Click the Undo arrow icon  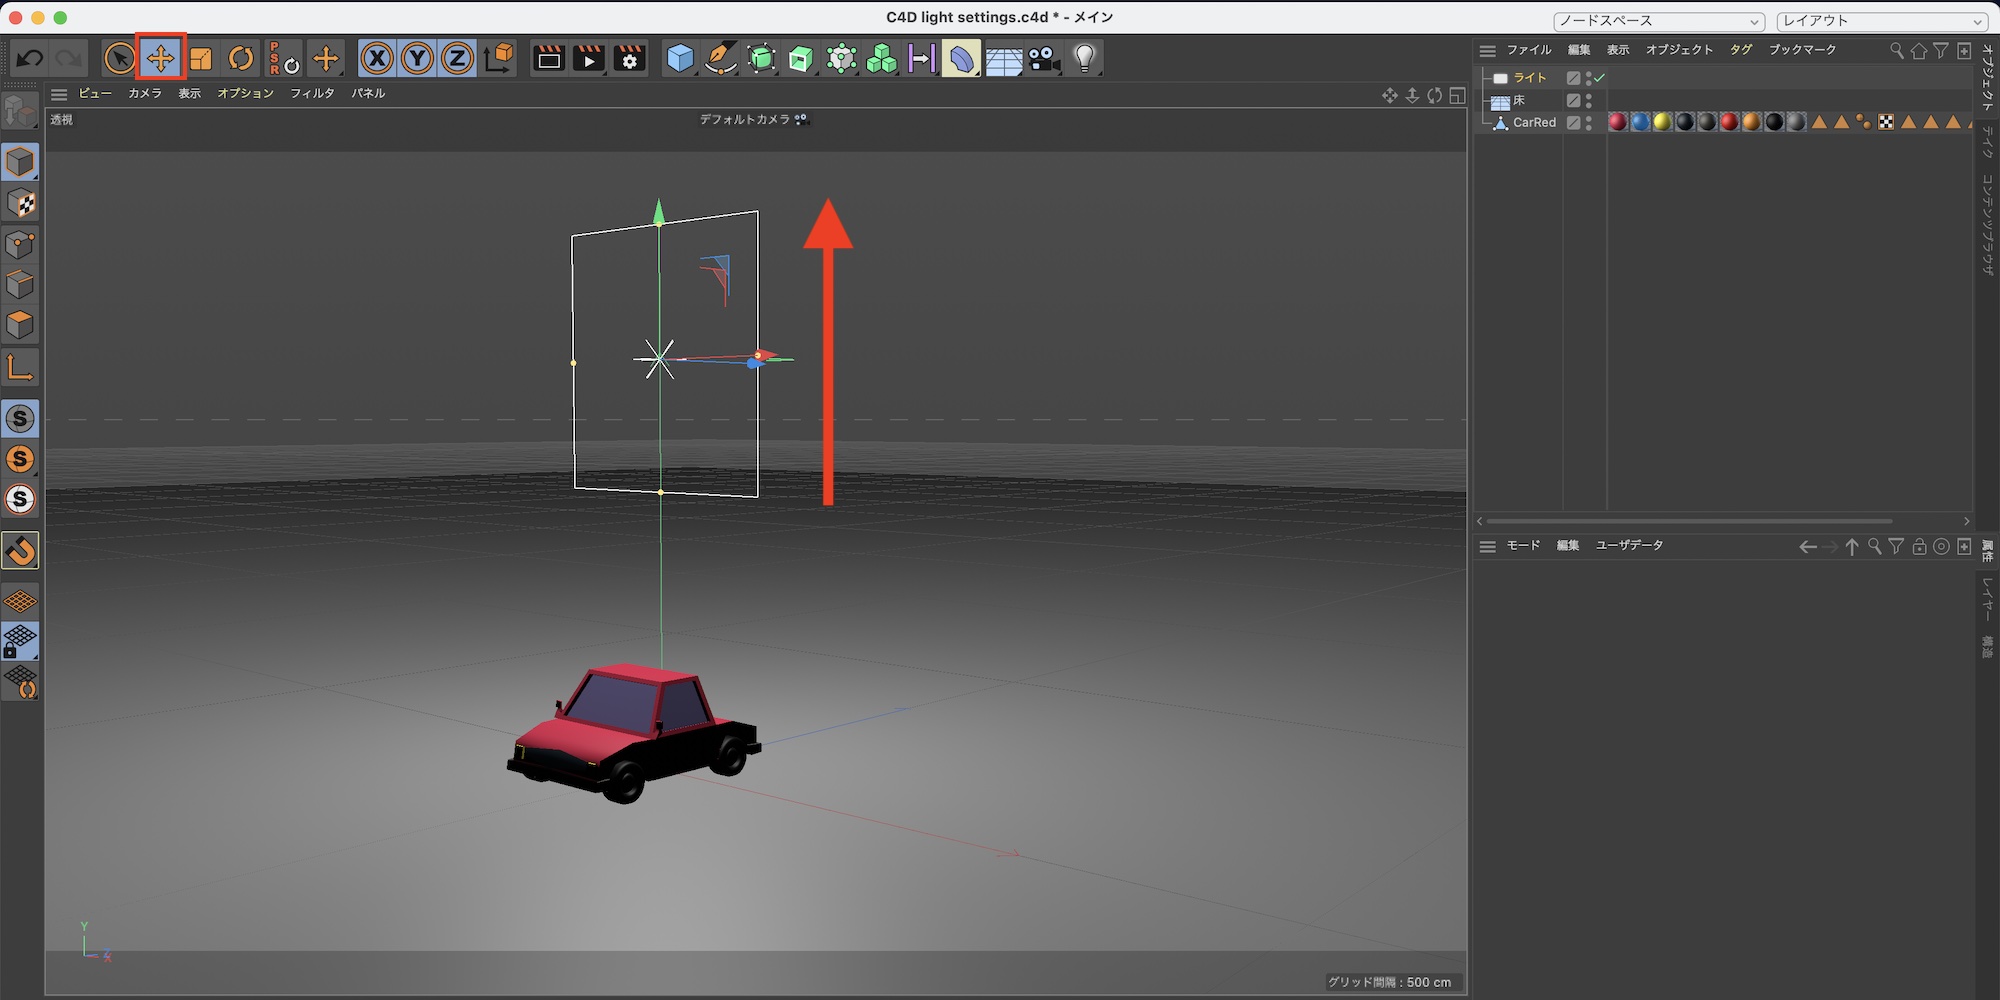point(30,59)
